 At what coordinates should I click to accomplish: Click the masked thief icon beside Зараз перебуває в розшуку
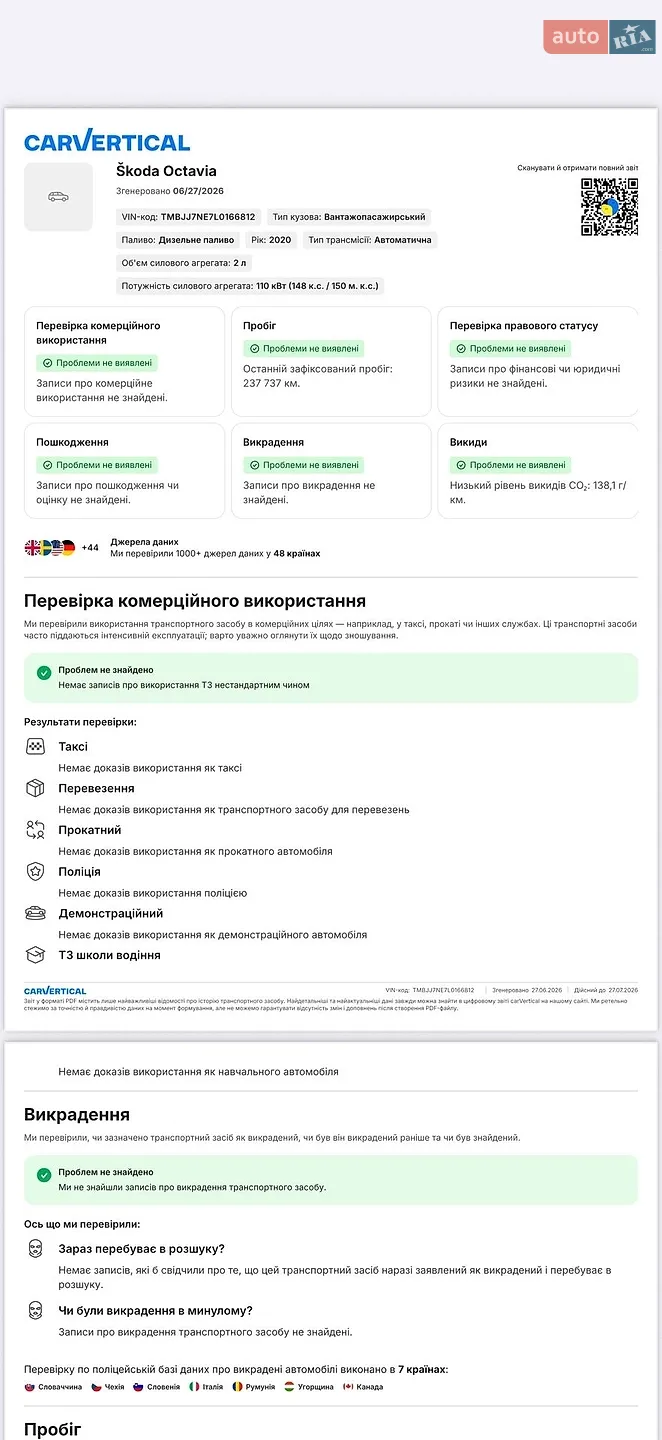click(36, 1249)
